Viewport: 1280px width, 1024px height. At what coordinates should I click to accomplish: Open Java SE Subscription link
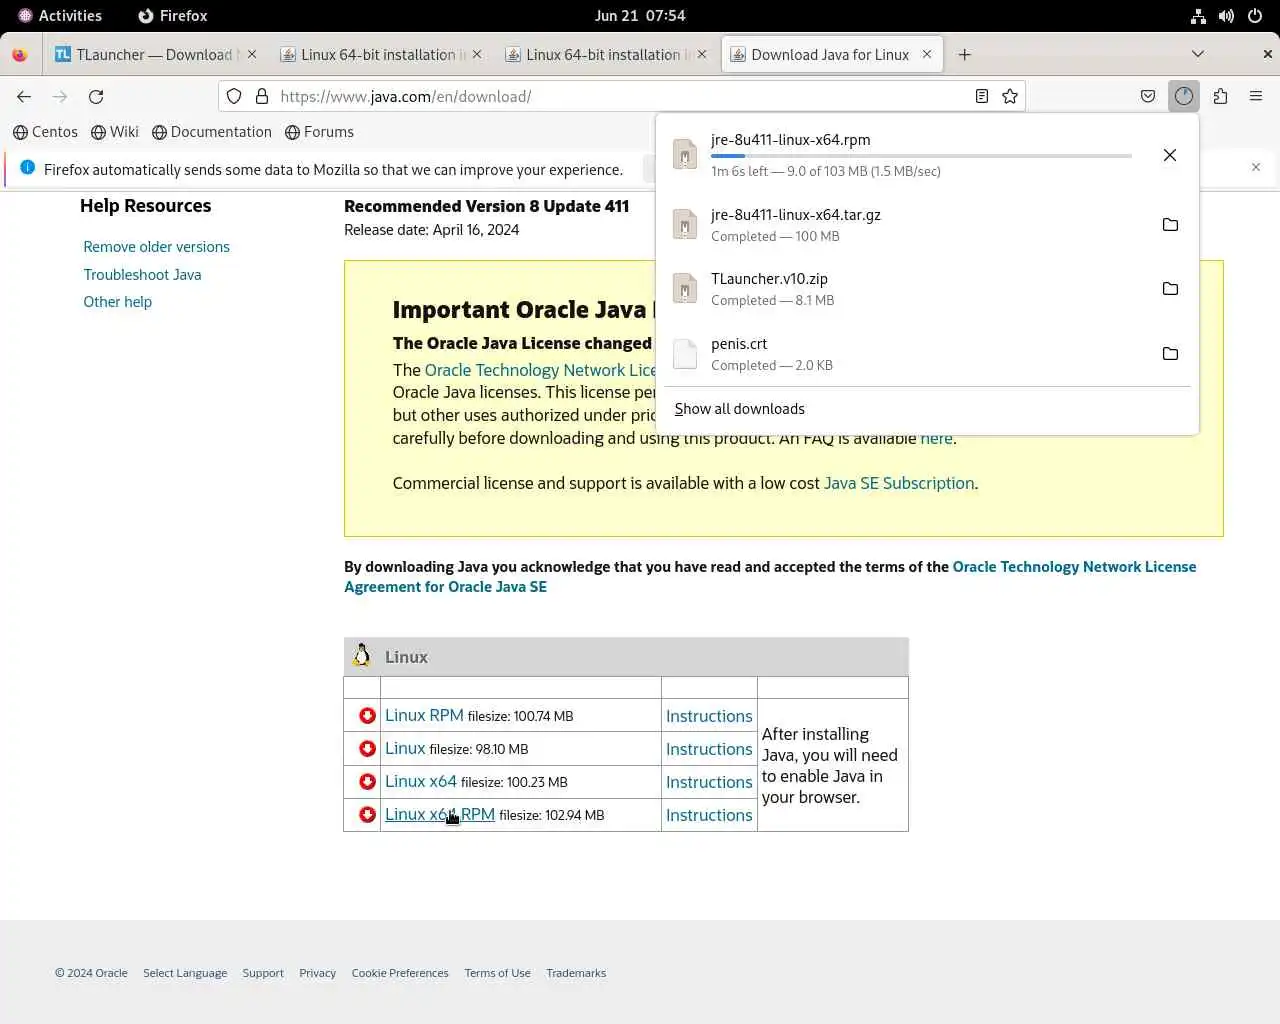(899, 483)
